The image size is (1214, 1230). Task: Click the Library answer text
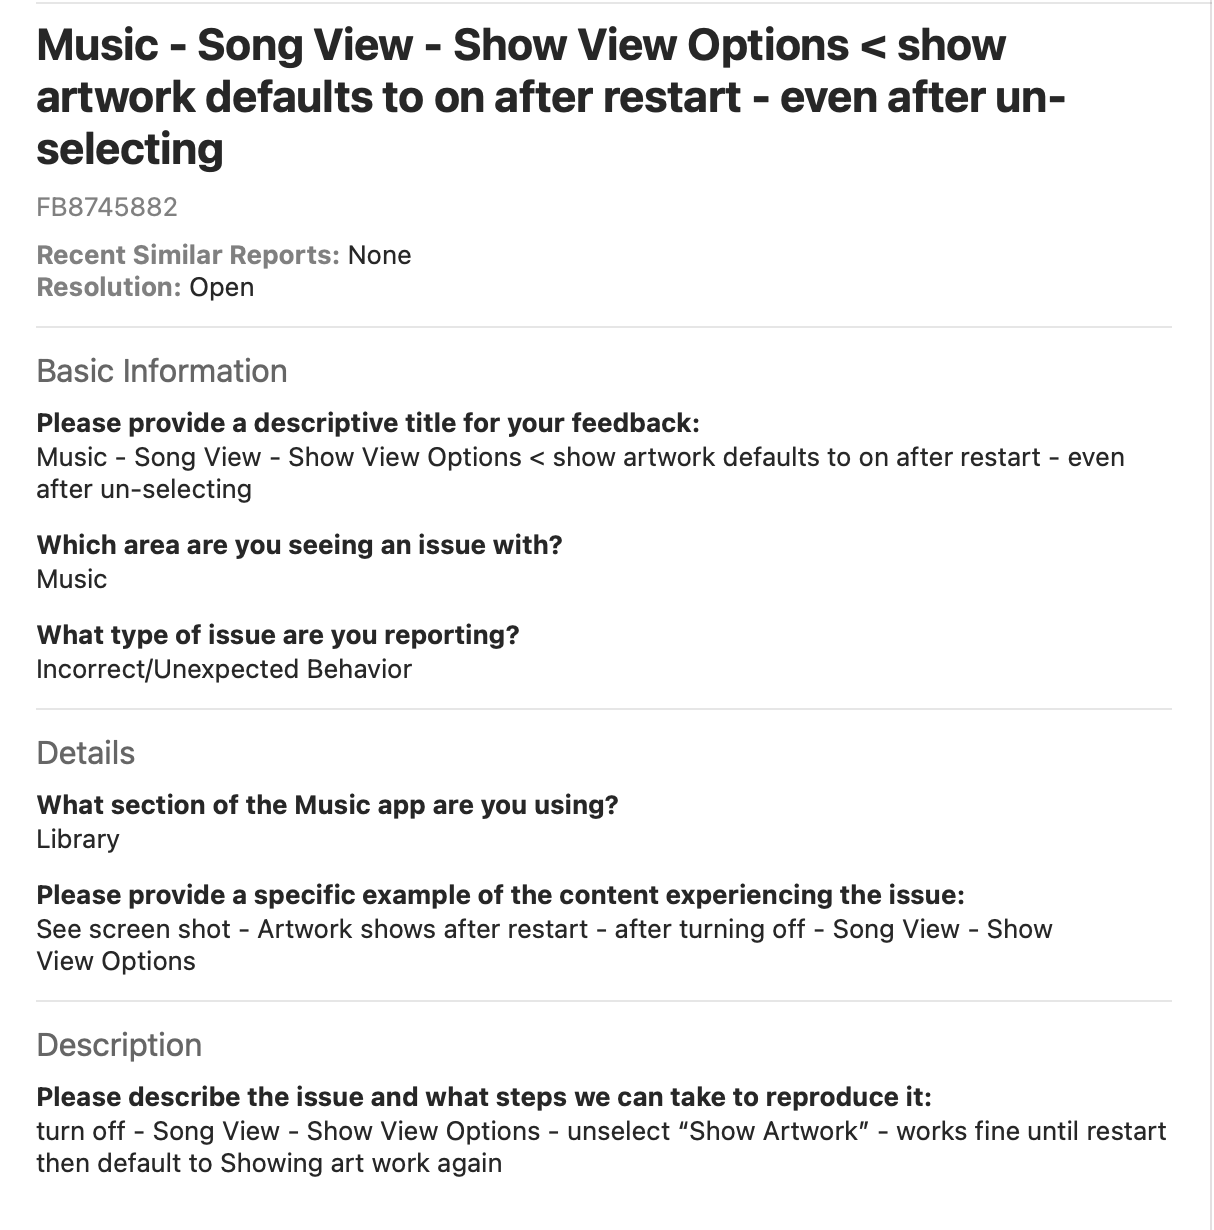tap(78, 839)
